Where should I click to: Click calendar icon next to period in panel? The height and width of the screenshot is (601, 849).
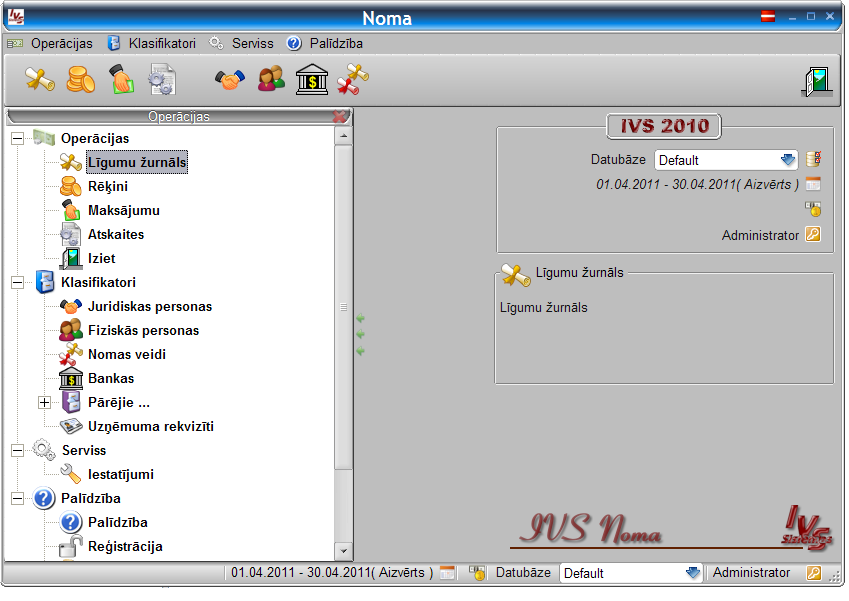(813, 184)
